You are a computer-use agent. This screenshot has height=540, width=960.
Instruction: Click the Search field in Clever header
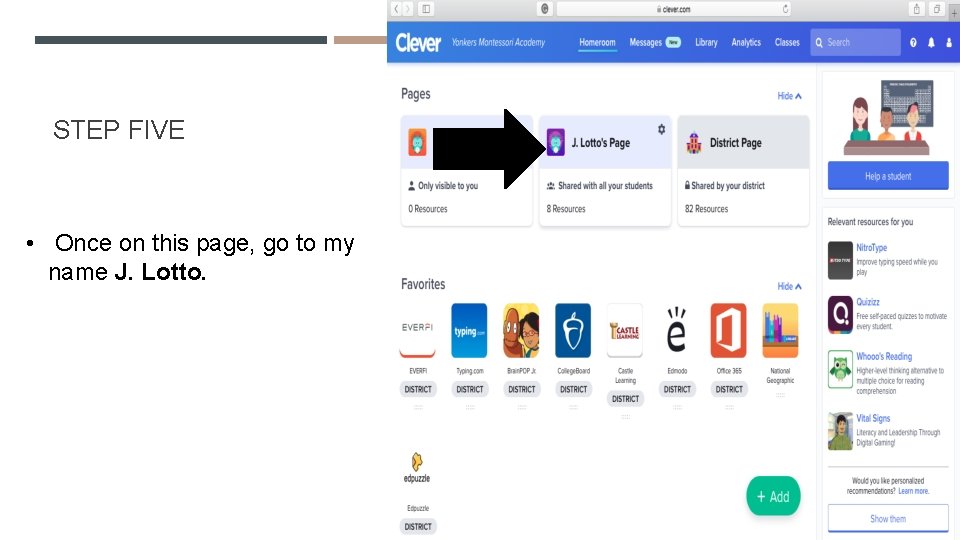(x=855, y=42)
